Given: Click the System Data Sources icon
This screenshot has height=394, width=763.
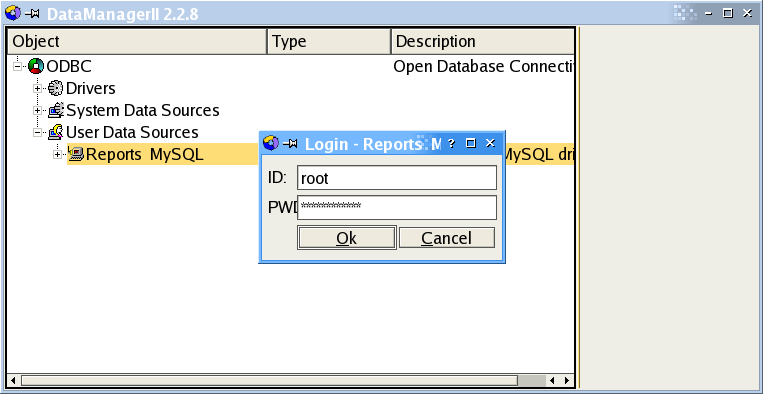Looking at the screenshot, I should point(56,110).
